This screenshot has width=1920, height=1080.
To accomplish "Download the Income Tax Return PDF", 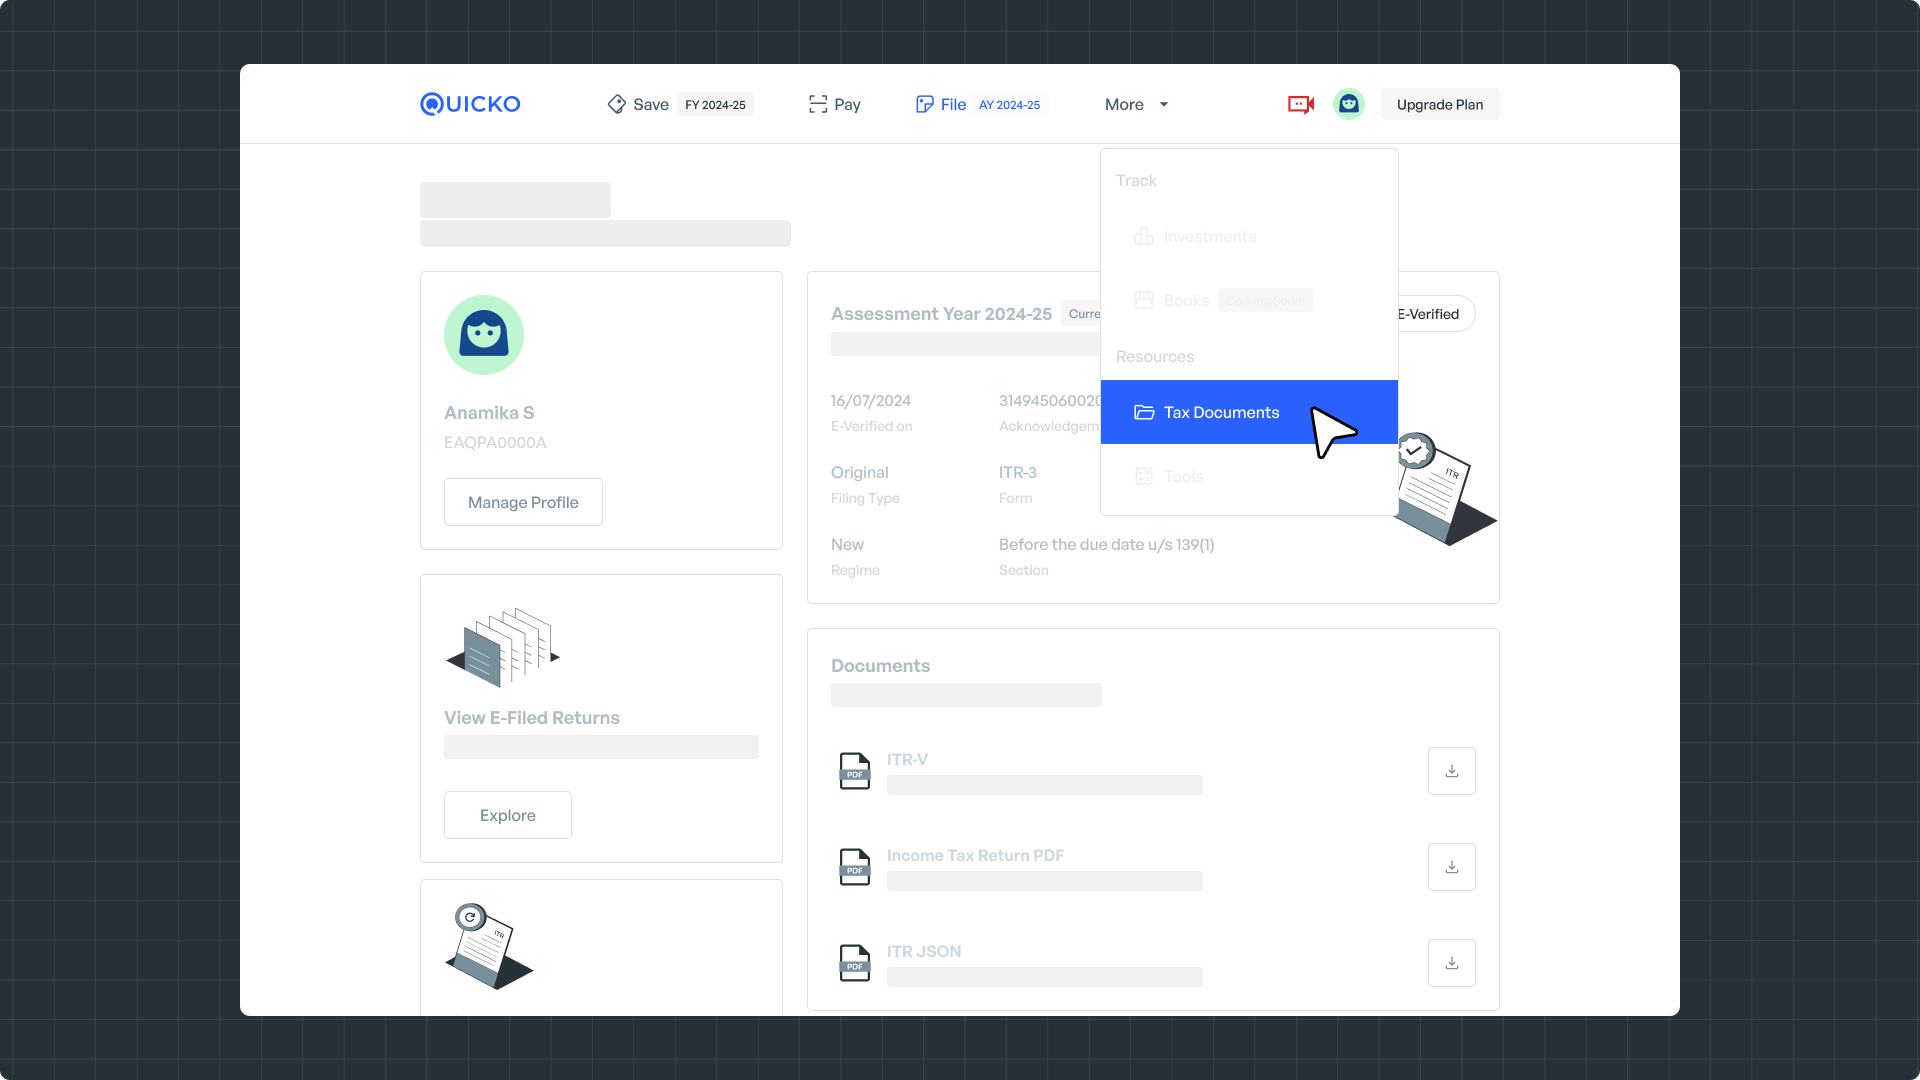I will (1451, 867).
